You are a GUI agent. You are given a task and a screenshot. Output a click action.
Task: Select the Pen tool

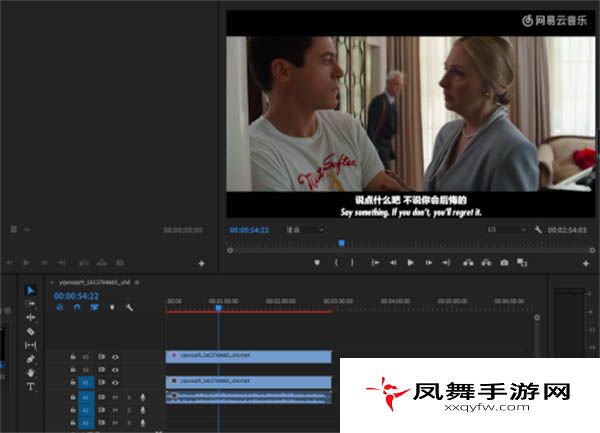click(x=31, y=359)
